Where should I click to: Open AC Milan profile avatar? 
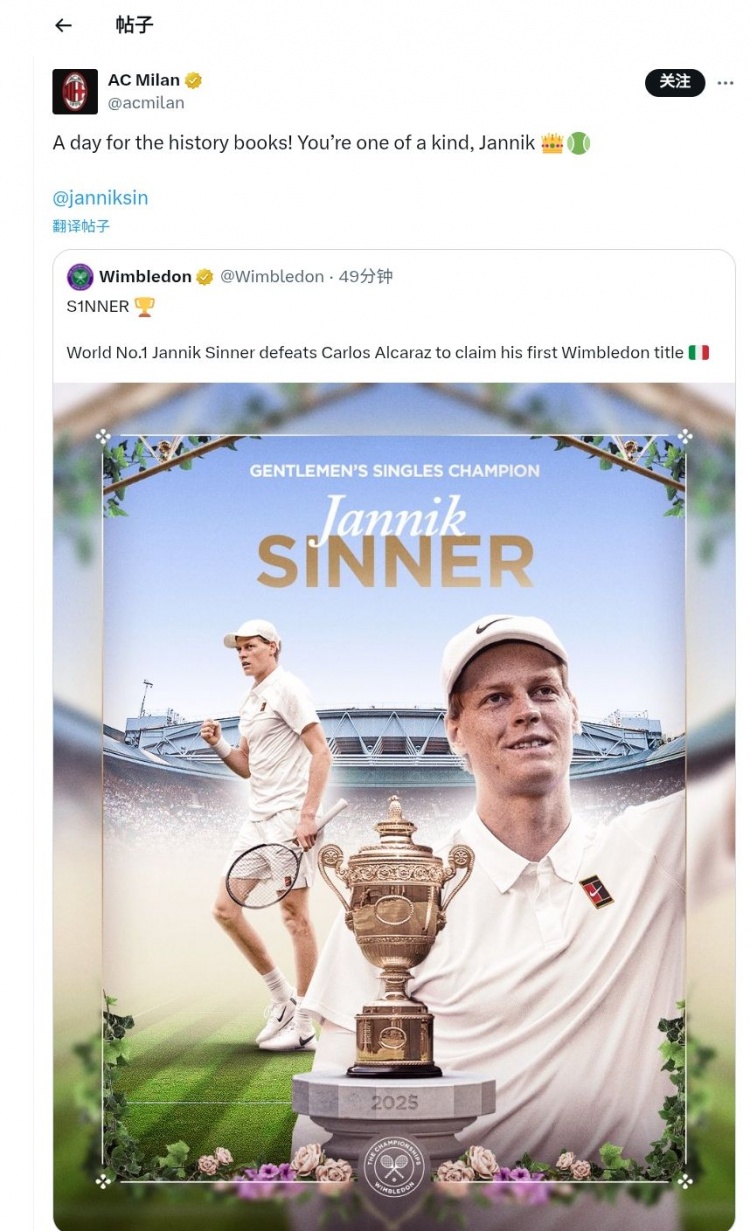[x=75, y=92]
